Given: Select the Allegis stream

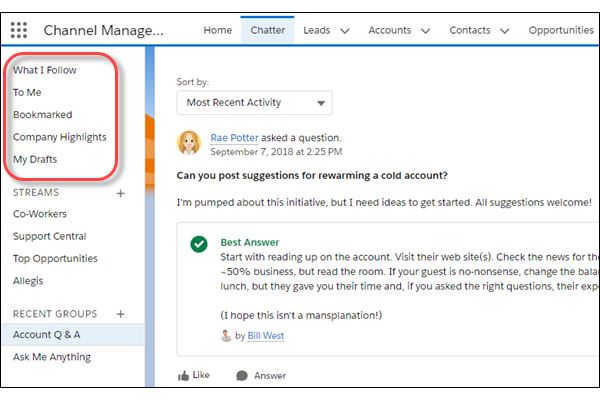Looking at the screenshot, I should pyautogui.click(x=28, y=281).
